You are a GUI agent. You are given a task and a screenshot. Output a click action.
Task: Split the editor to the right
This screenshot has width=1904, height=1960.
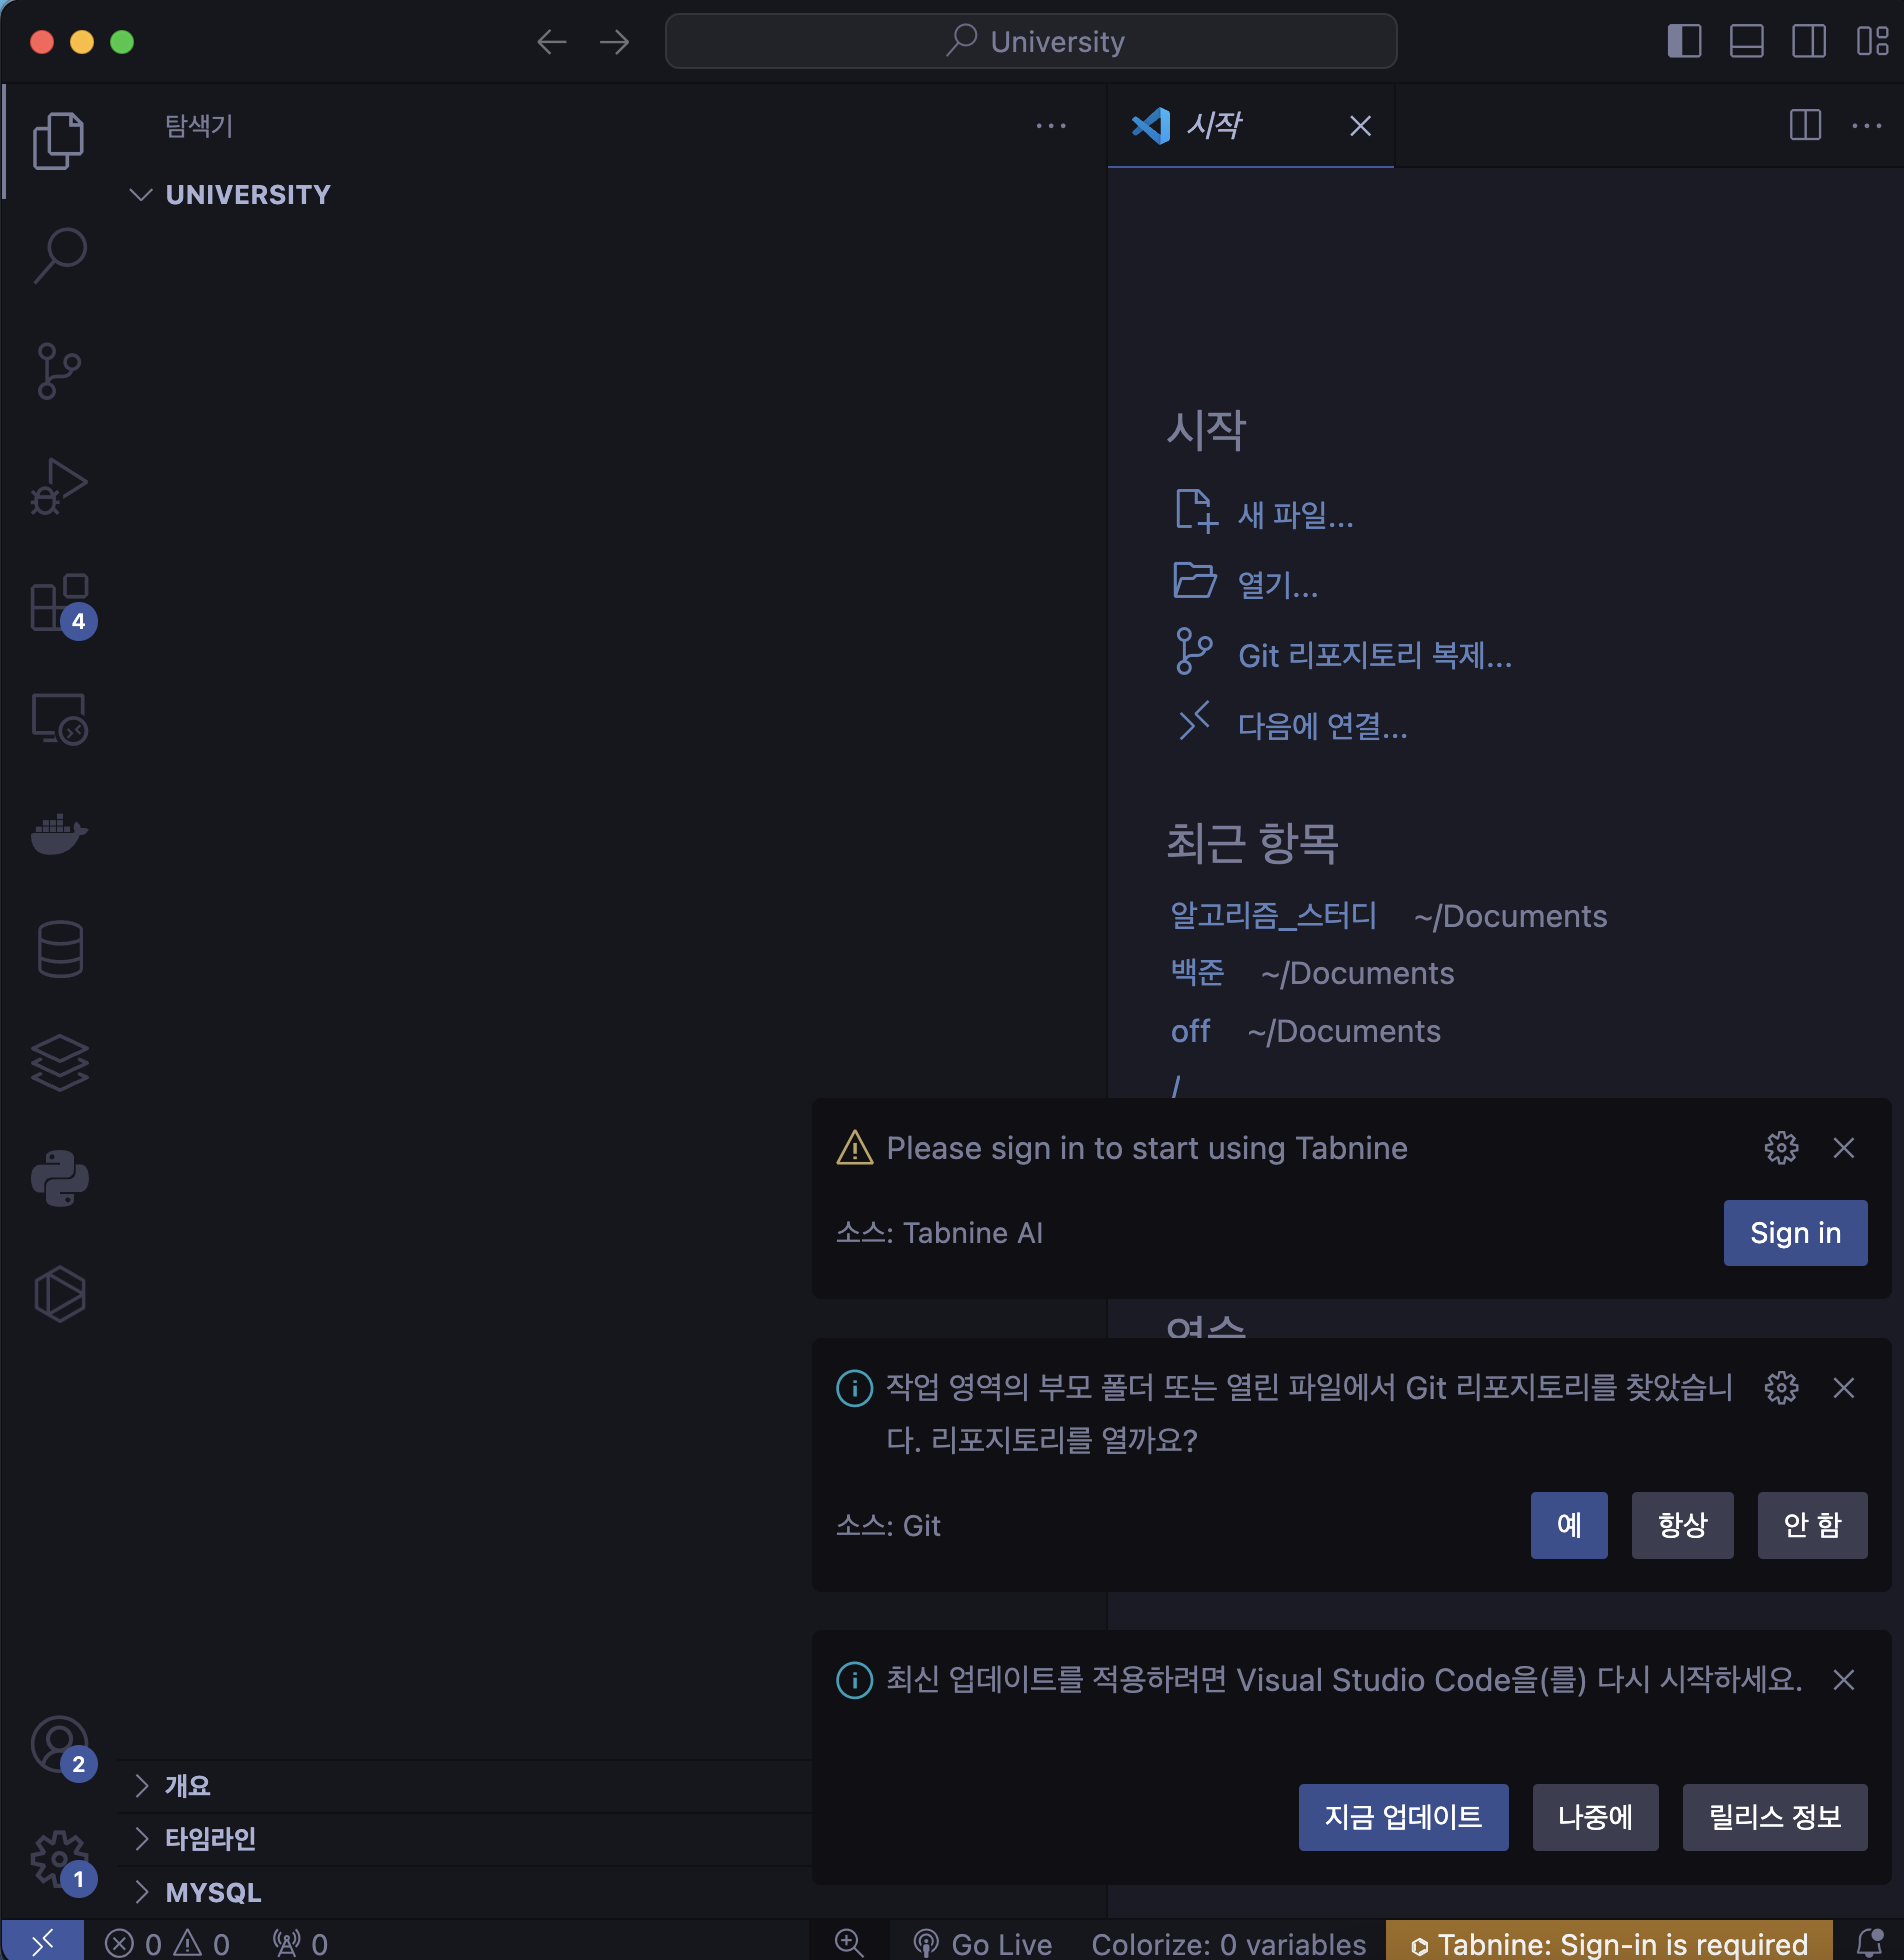click(x=1805, y=126)
